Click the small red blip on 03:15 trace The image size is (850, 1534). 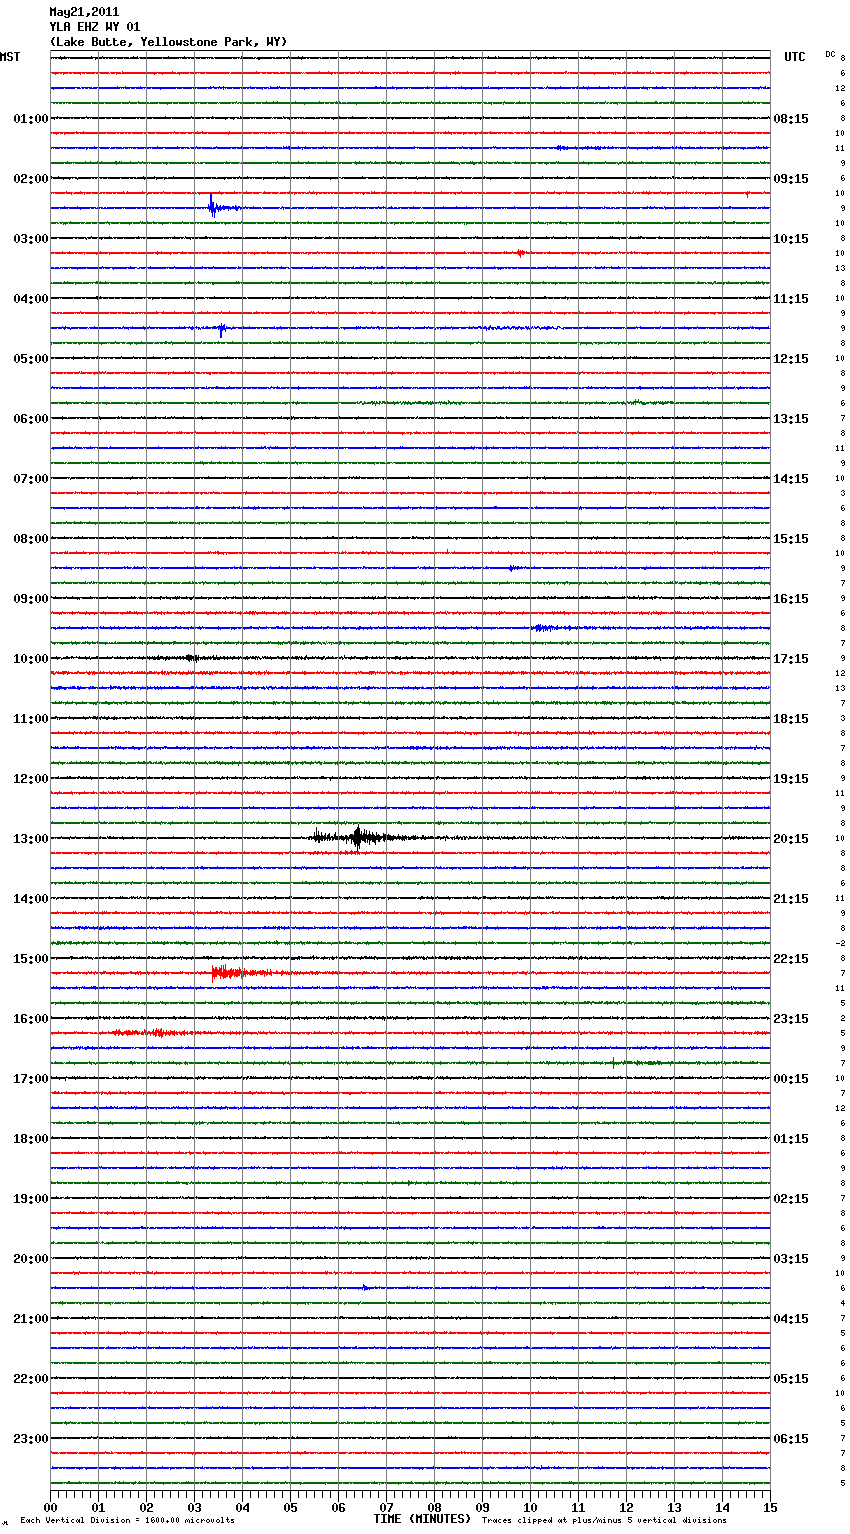[520, 253]
